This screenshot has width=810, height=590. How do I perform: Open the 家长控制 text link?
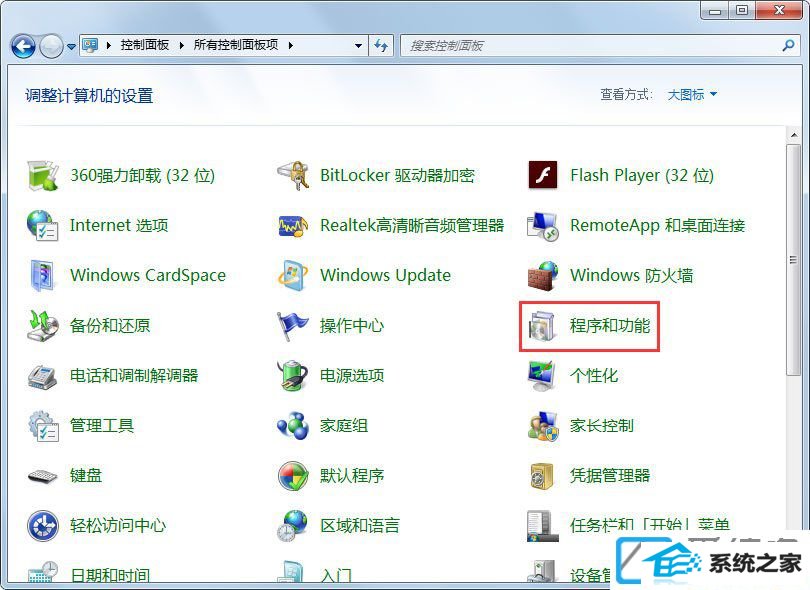(x=602, y=426)
